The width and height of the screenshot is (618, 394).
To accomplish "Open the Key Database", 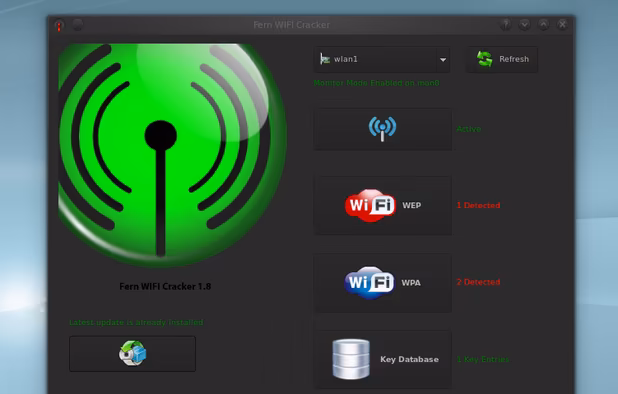I will click(383, 359).
